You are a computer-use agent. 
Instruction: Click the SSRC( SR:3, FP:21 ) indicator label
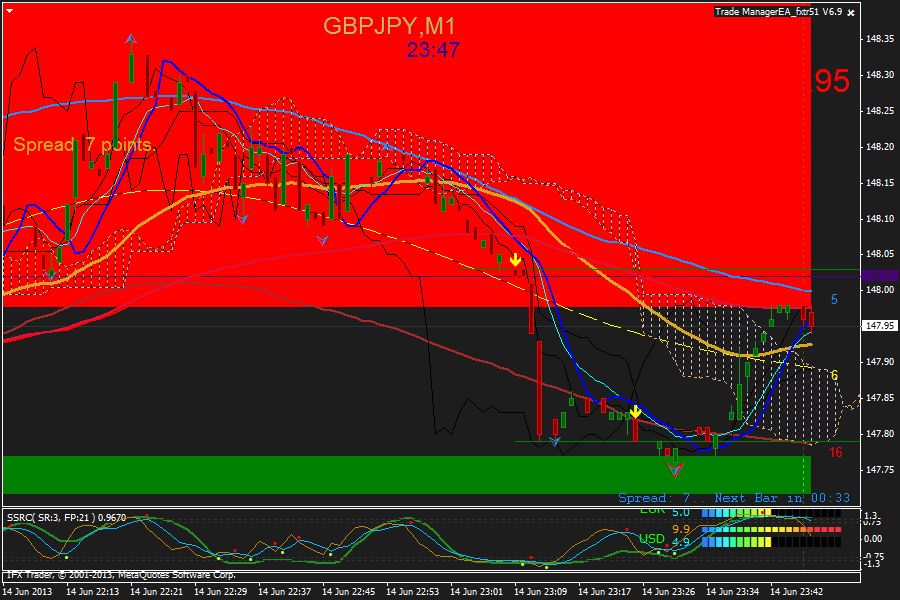click(66, 517)
